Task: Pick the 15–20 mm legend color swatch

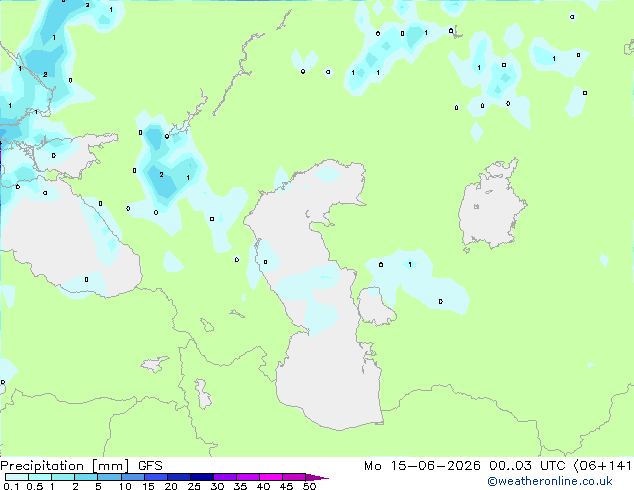Action: tap(156, 477)
